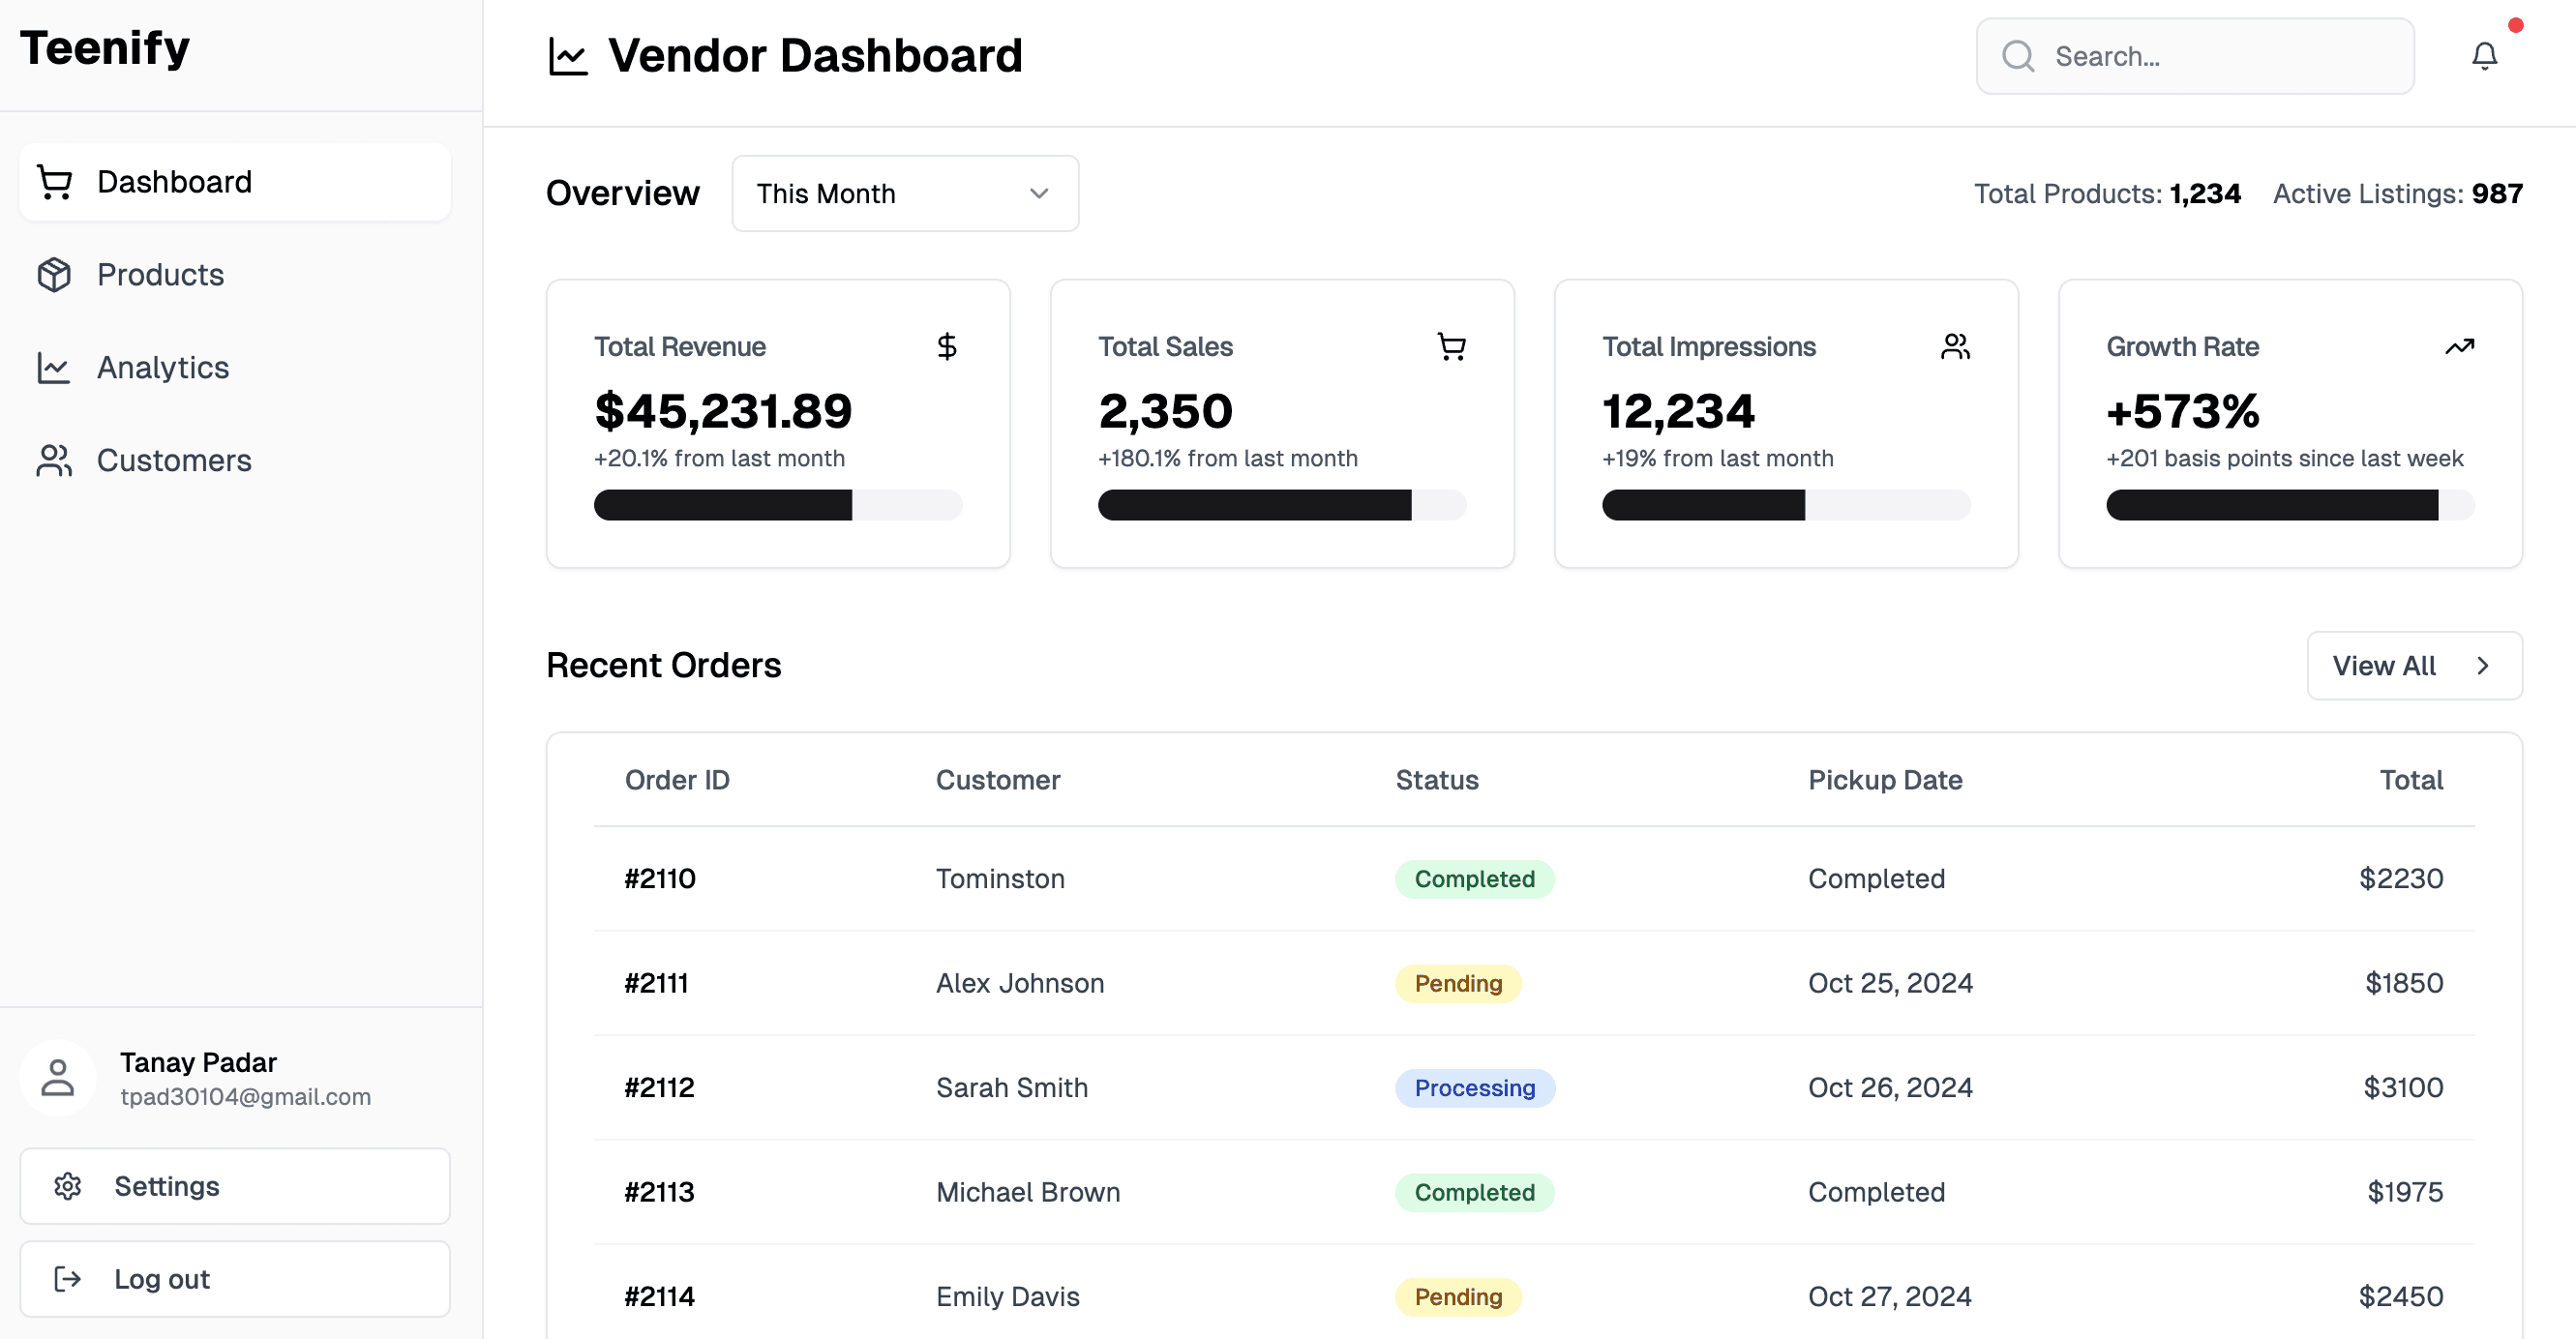The height and width of the screenshot is (1339, 2576).
Task: Click the Analytics sidebar icon
Action: pyautogui.click(x=54, y=367)
